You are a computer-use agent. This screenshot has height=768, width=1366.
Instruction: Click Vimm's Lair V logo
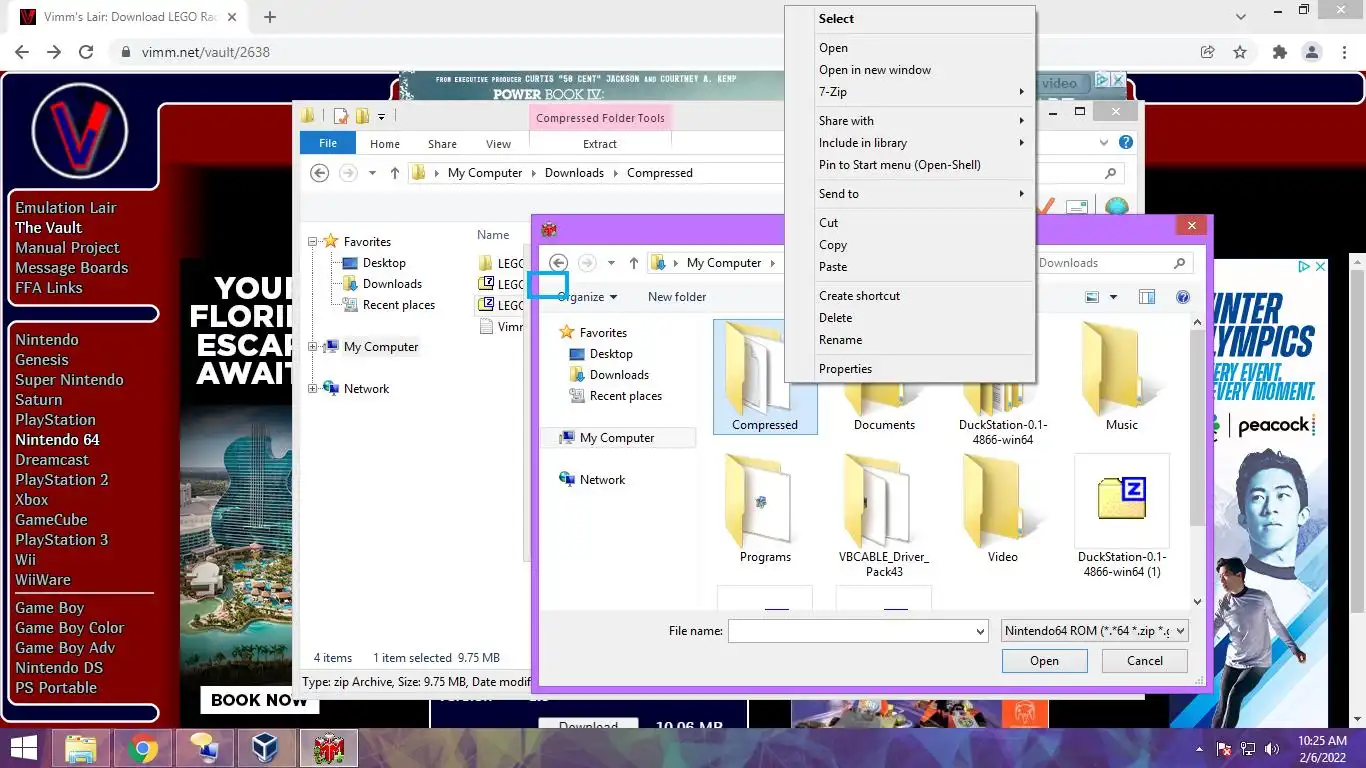pyautogui.click(x=80, y=130)
